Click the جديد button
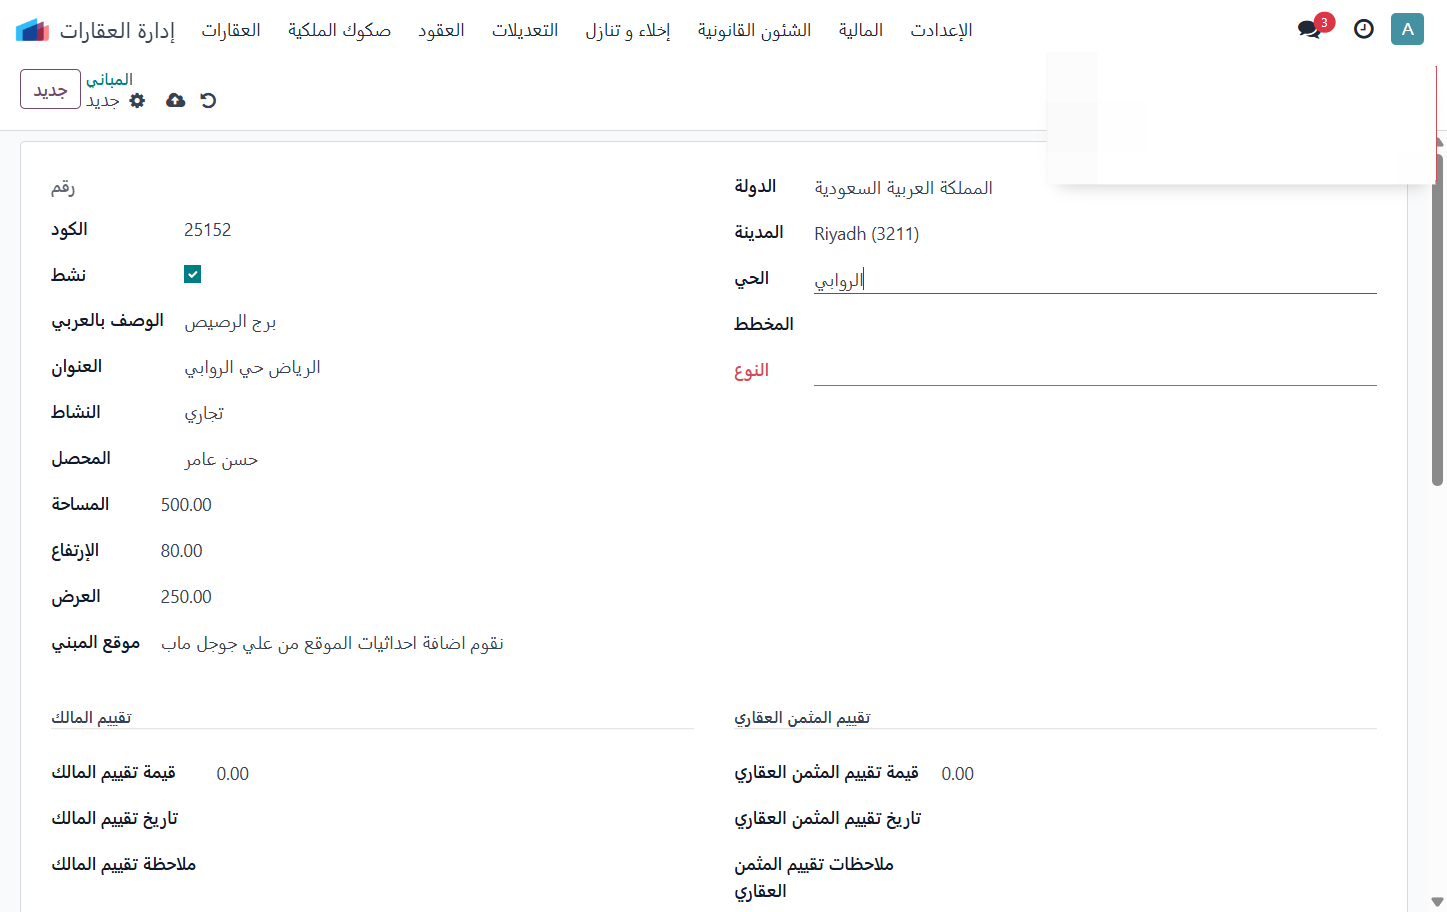Viewport: 1447px width, 912px height. pos(50,89)
